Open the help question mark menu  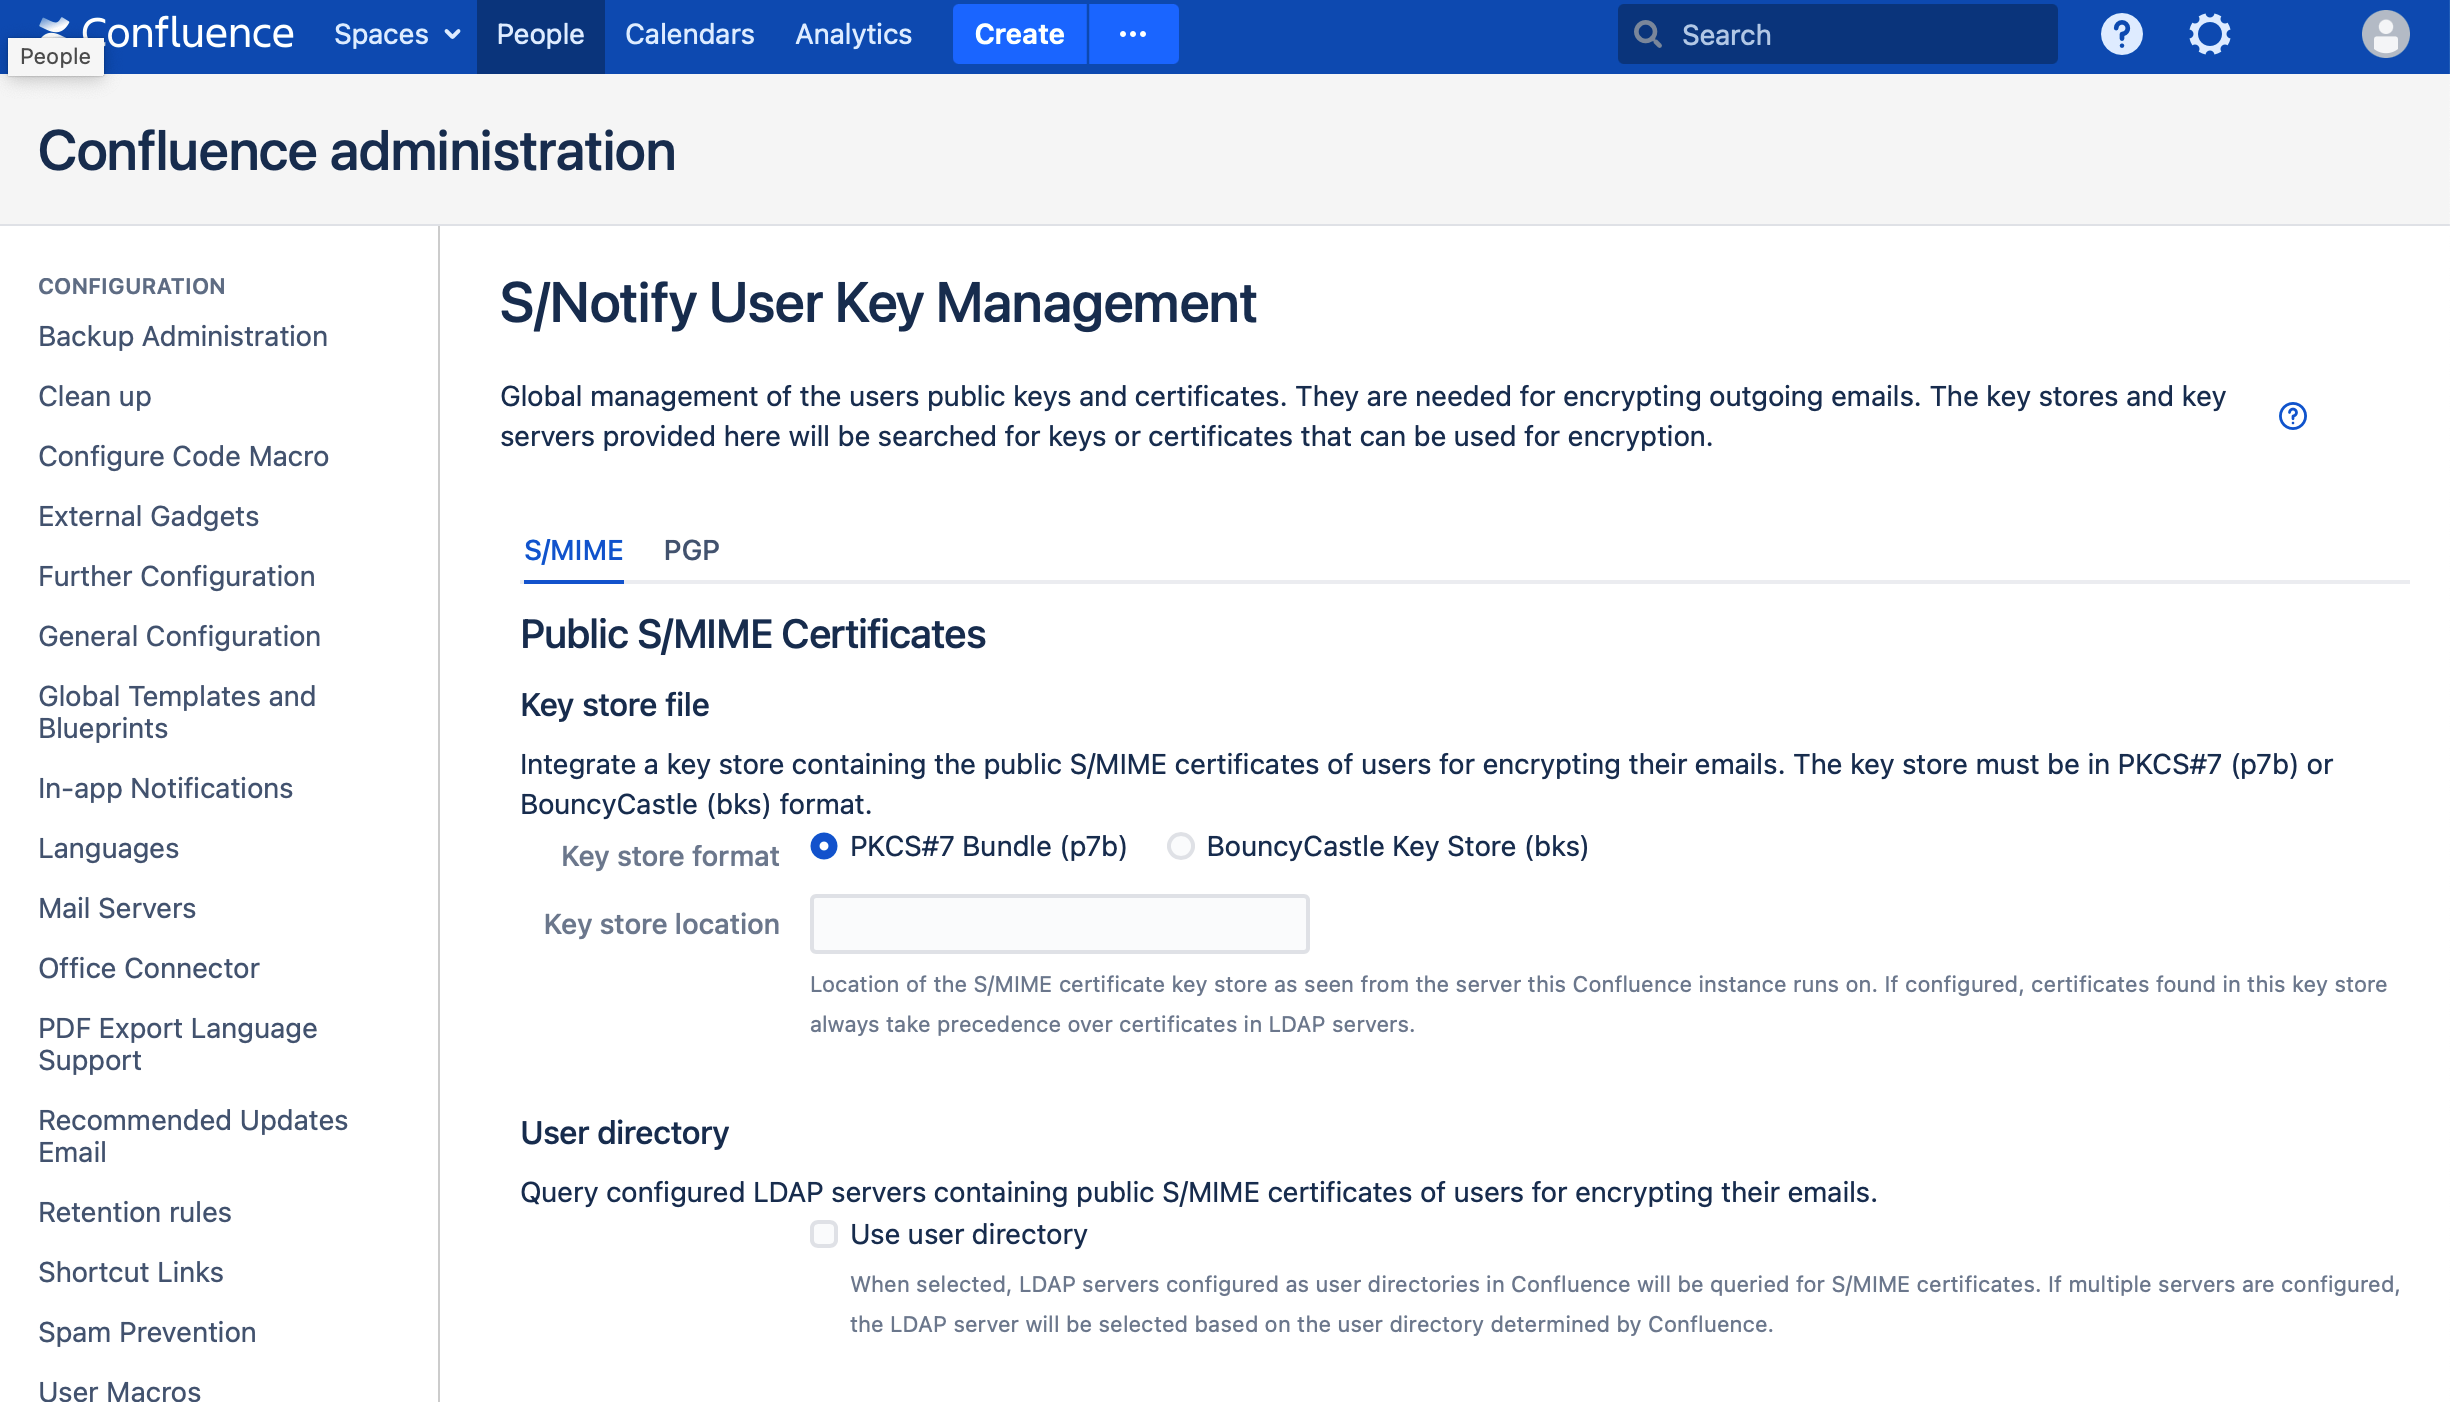click(2121, 35)
